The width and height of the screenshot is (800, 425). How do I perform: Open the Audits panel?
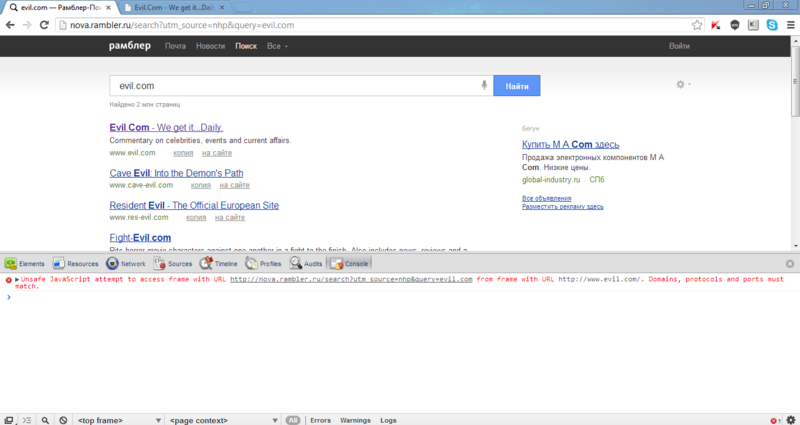pos(306,264)
